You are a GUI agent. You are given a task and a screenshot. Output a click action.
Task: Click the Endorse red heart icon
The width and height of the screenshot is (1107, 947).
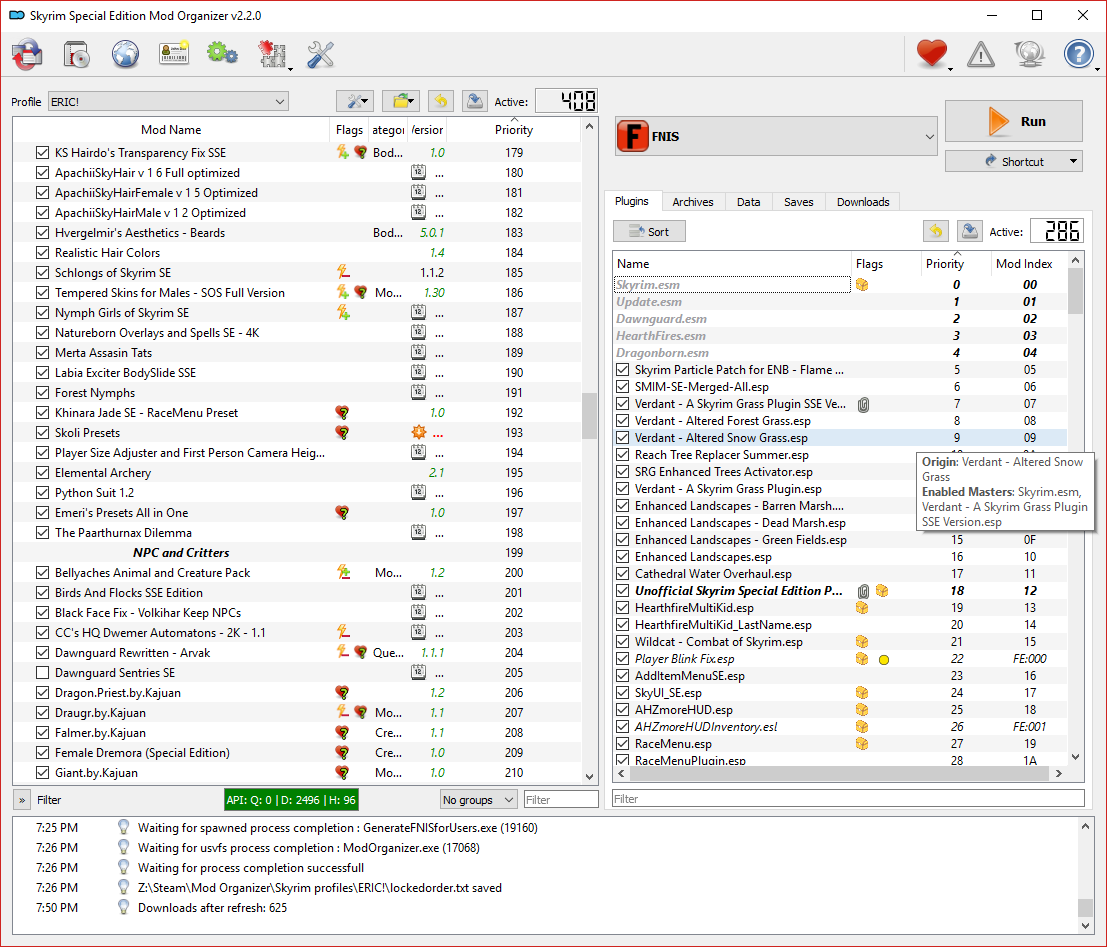(x=932, y=54)
